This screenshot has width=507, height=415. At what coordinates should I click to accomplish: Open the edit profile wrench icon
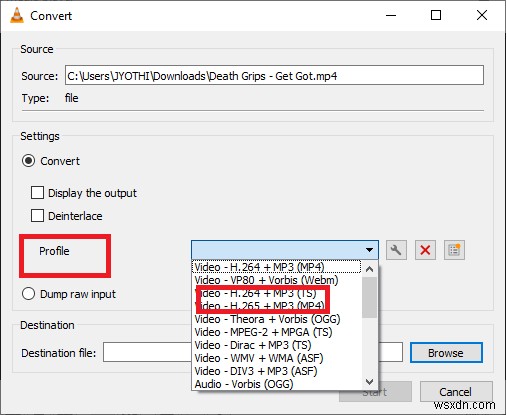coord(396,250)
